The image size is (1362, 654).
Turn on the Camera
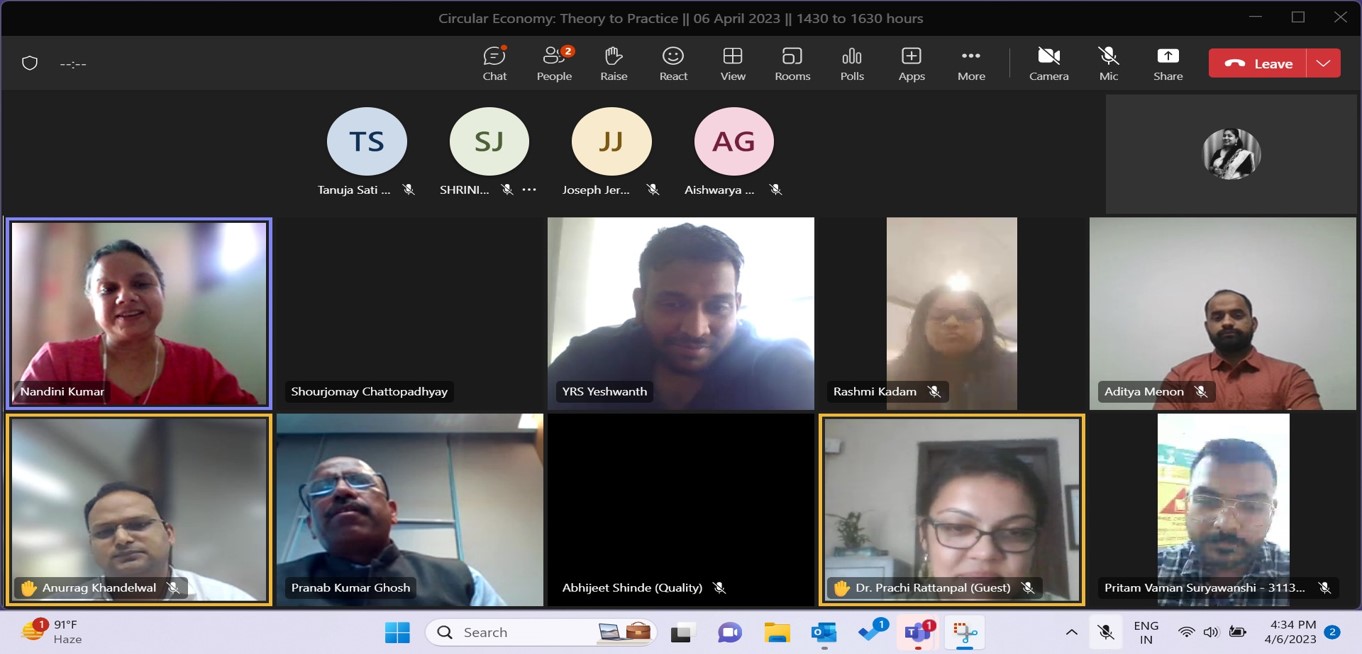[x=1049, y=63]
